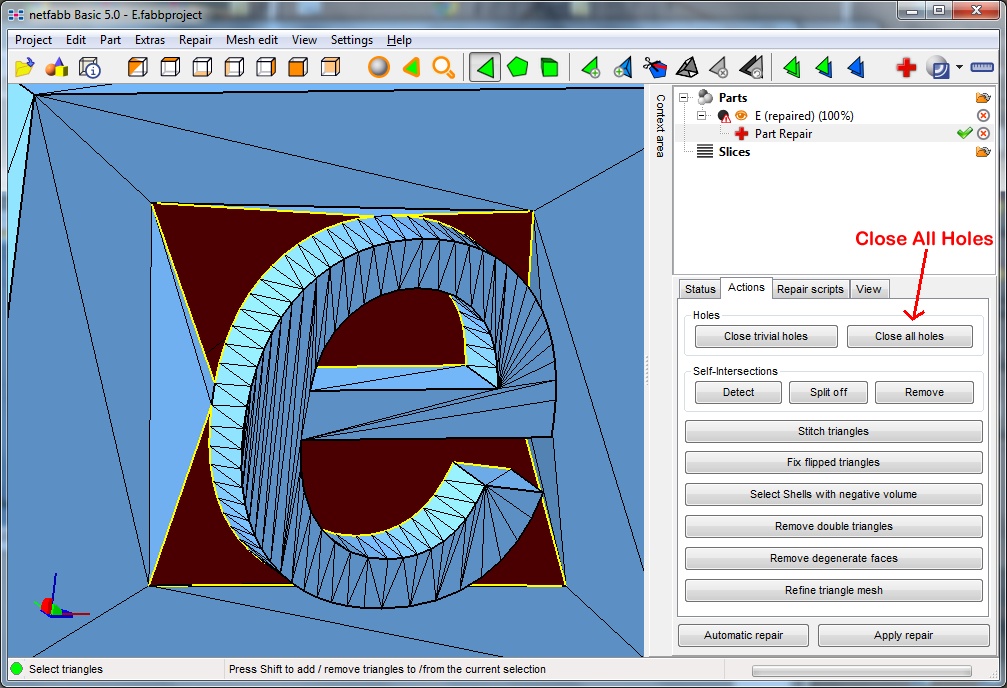
Task: Open the Part menu
Action: point(110,40)
